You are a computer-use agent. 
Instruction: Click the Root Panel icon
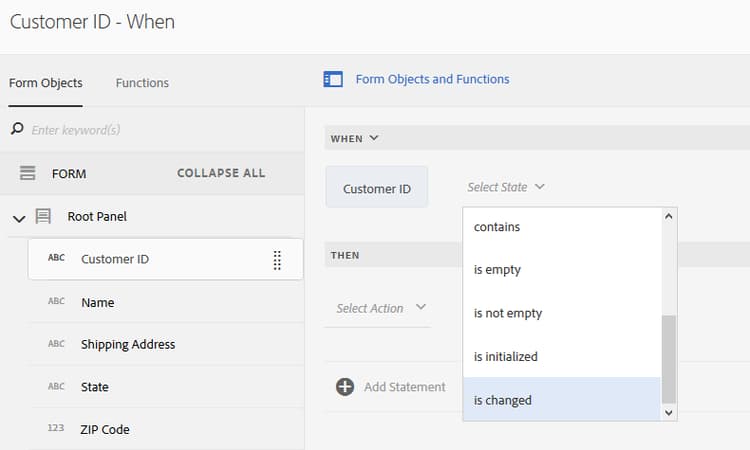(43, 216)
